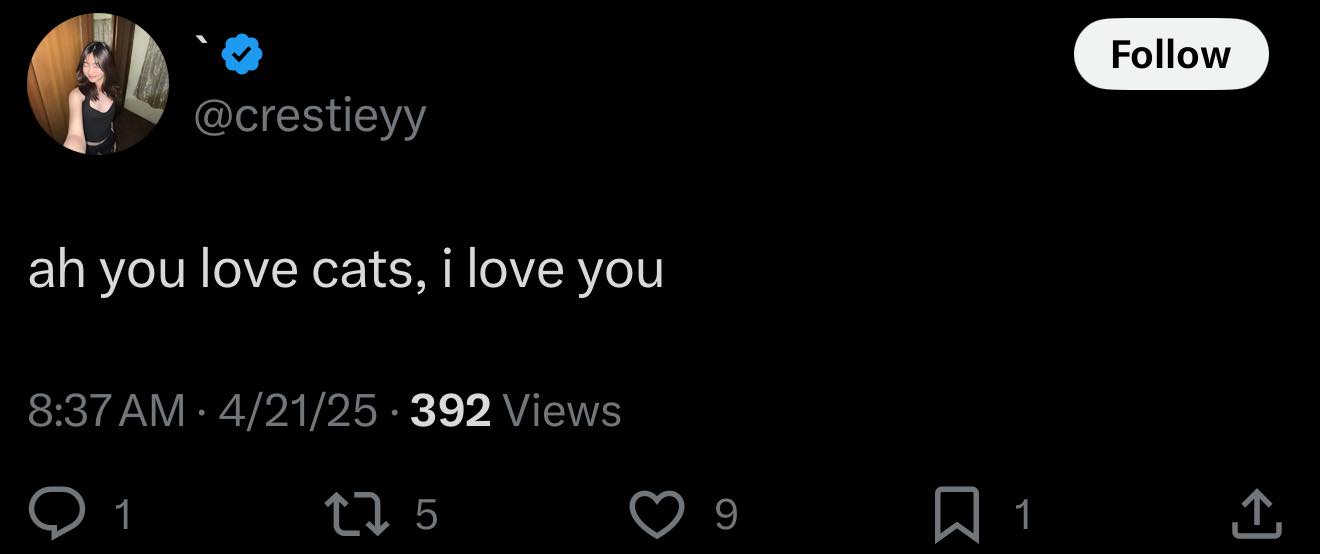The image size is (1320, 554).
Task: Open the circular profile picture of crestieyy
Action: pyautogui.click(x=99, y=83)
